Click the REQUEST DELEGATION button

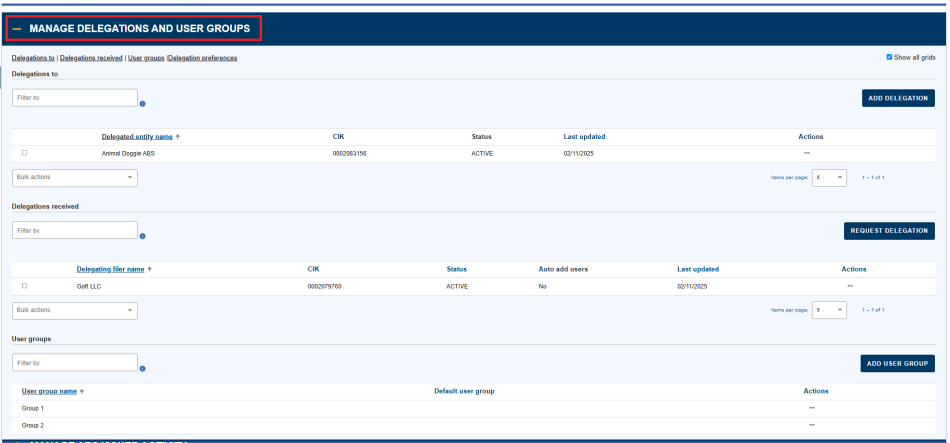point(889,231)
